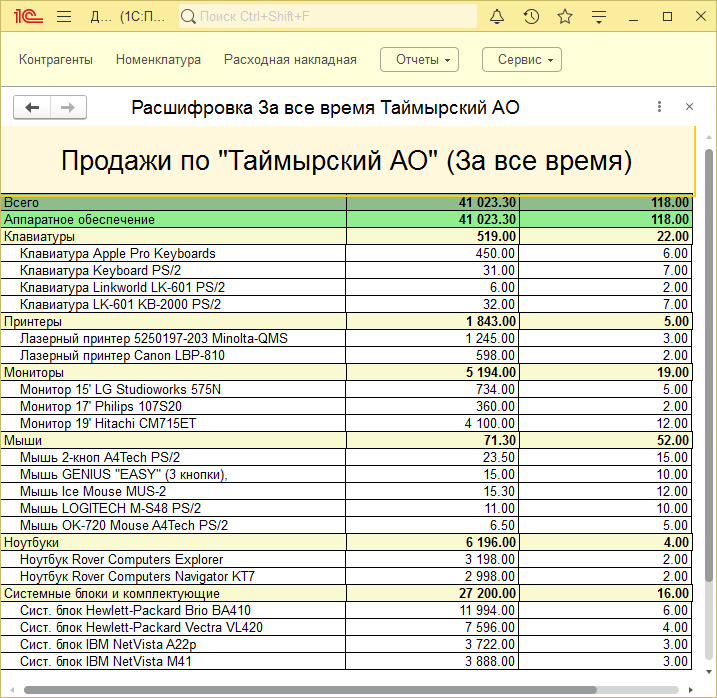Viewport: 717px width, 698px height.
Task: Open the history clock icon
Action: (x=531, y=17)
